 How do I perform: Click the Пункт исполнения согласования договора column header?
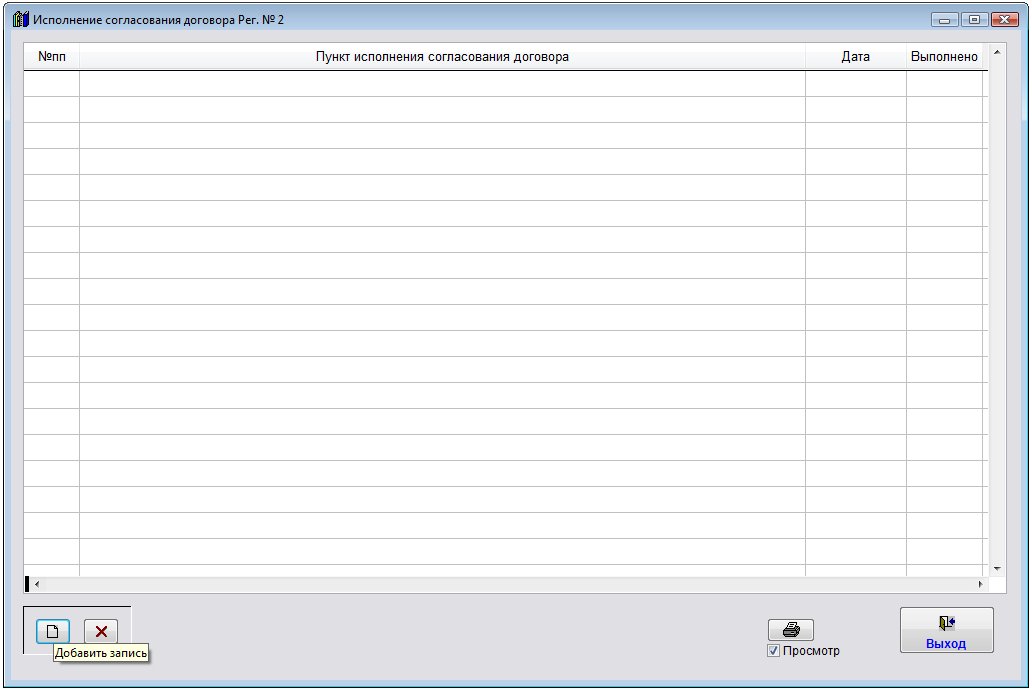[x=442, y=57]
